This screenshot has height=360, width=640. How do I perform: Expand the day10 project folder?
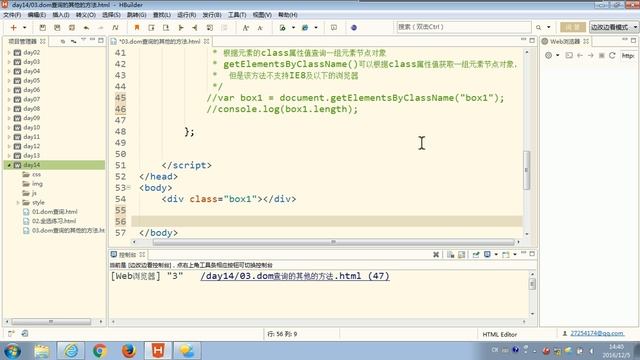click(9, 127)
